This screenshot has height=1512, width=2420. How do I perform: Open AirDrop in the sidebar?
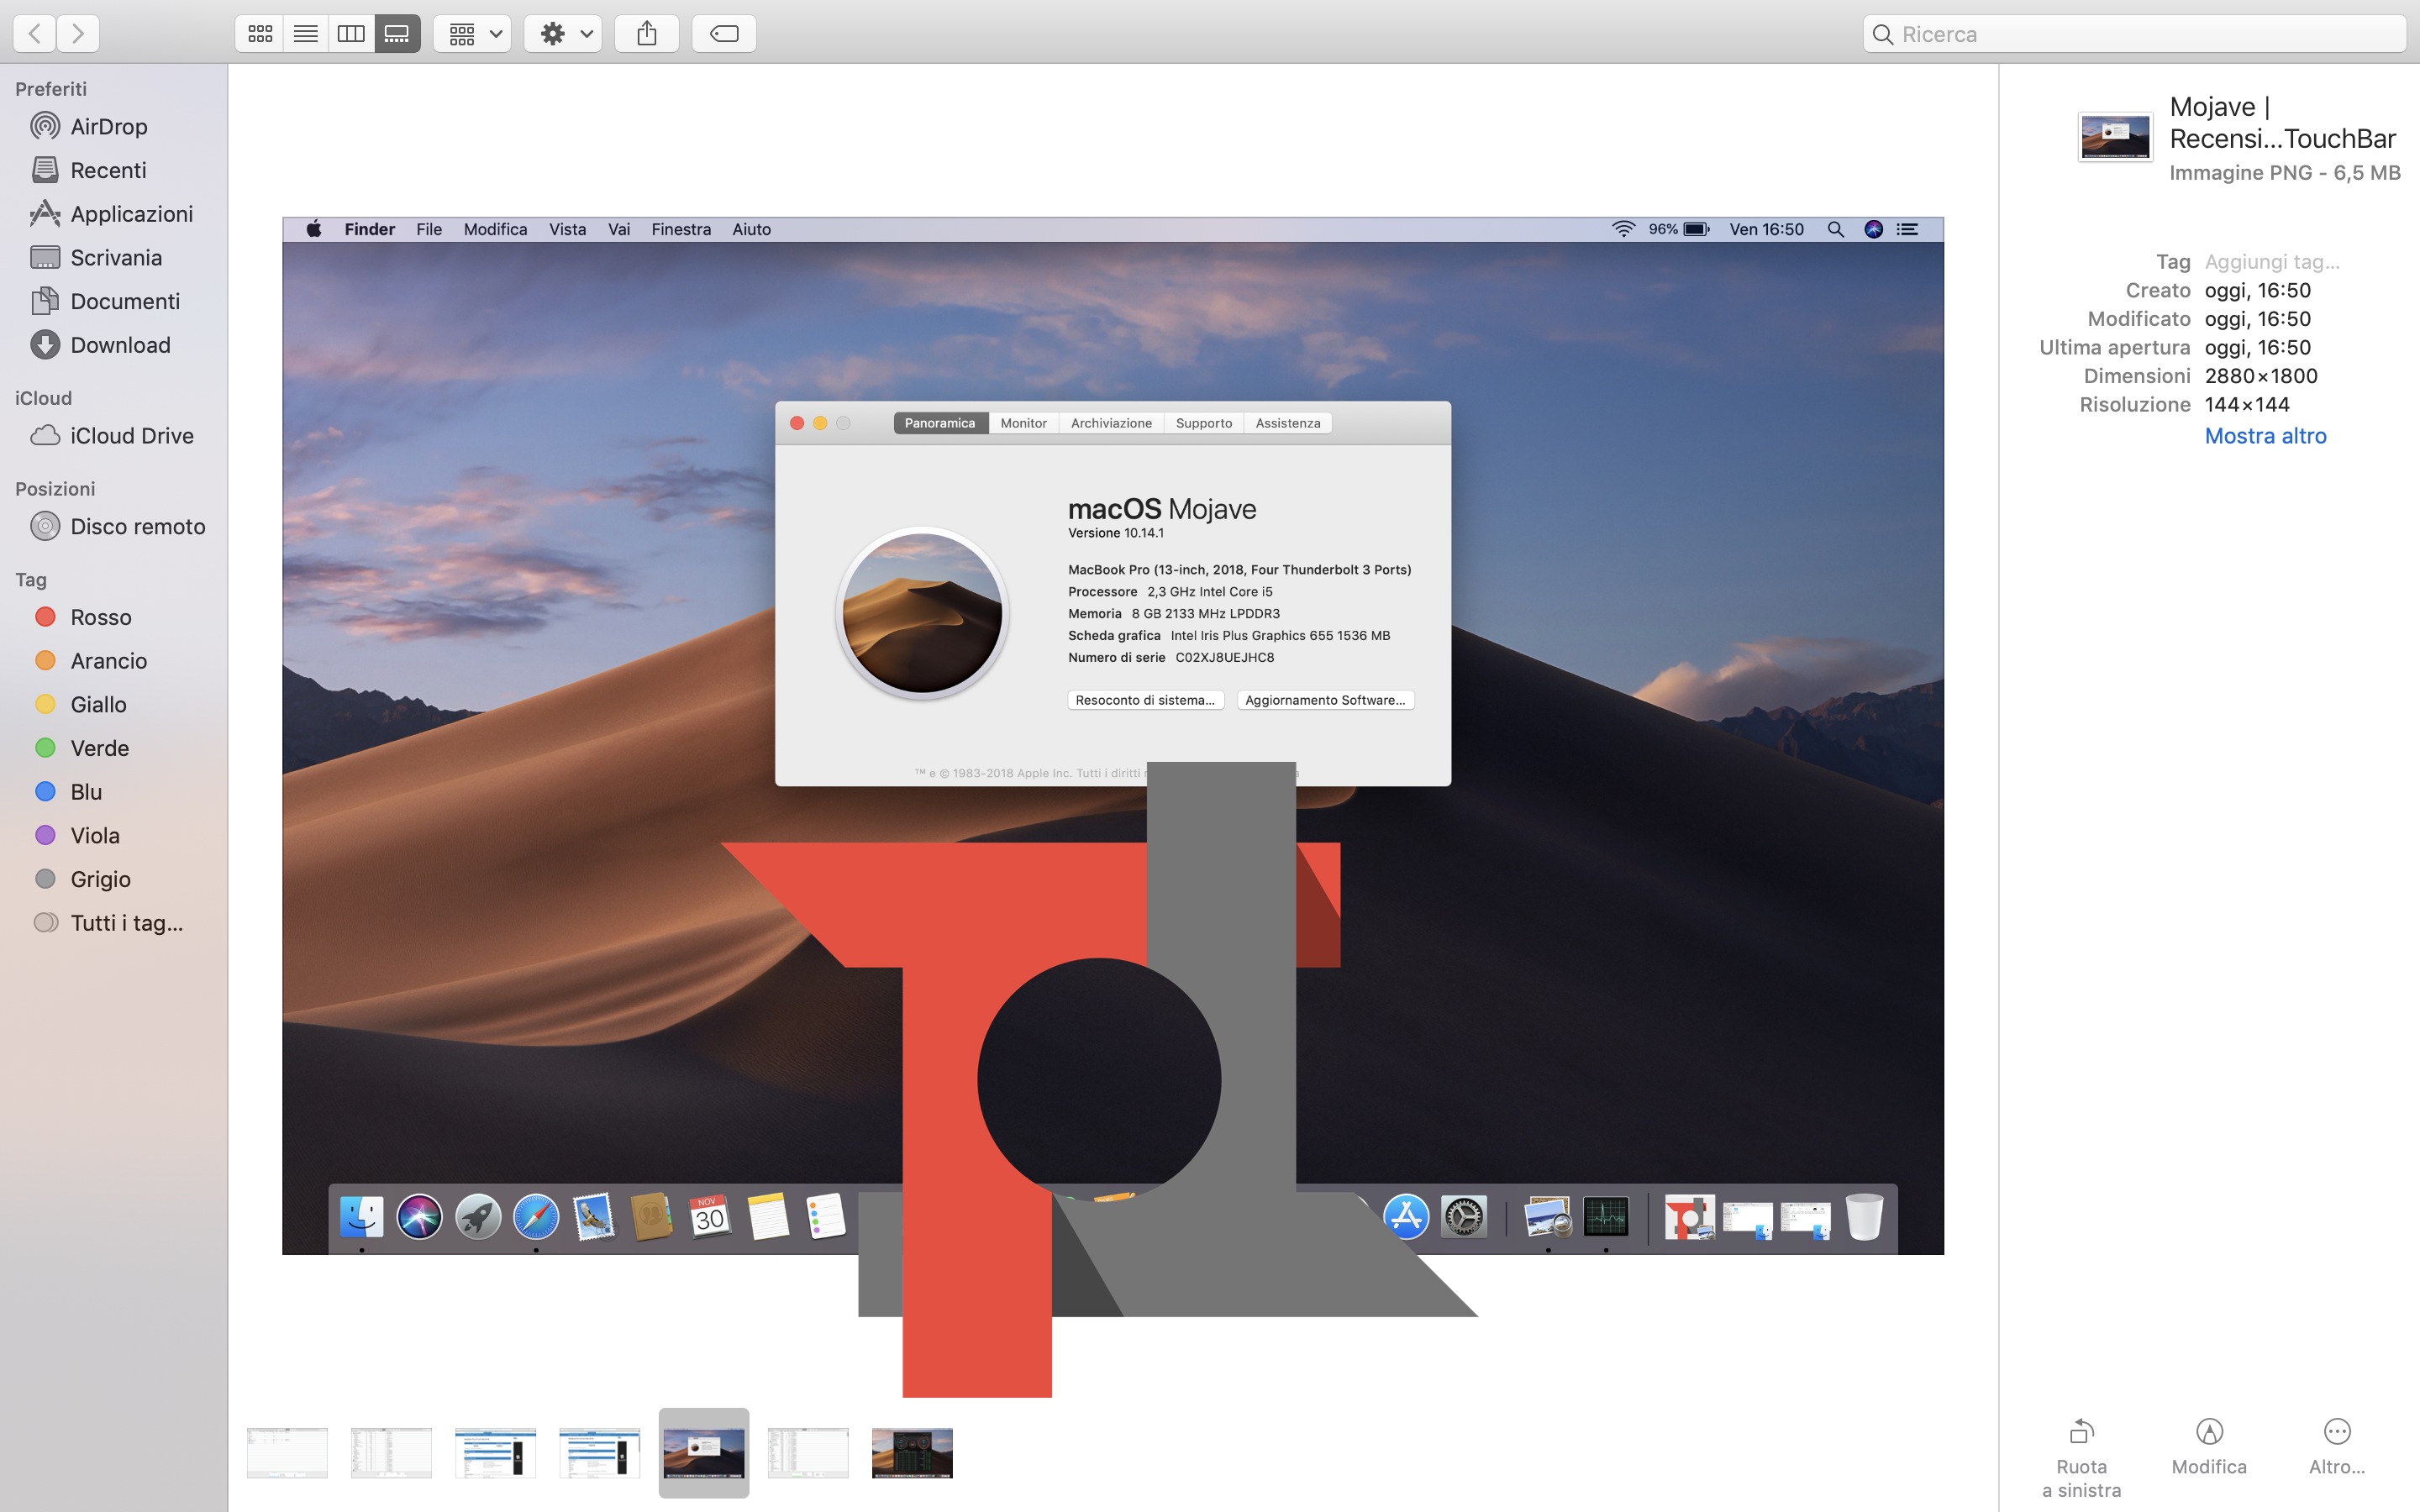pos(108,127)
